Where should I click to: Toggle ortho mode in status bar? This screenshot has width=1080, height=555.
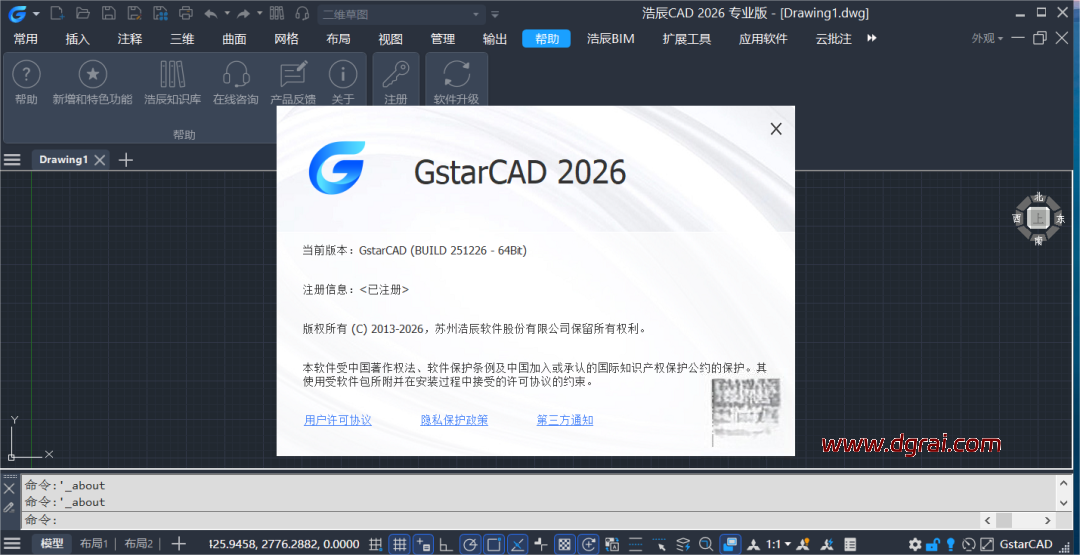(x=447, y=544)
